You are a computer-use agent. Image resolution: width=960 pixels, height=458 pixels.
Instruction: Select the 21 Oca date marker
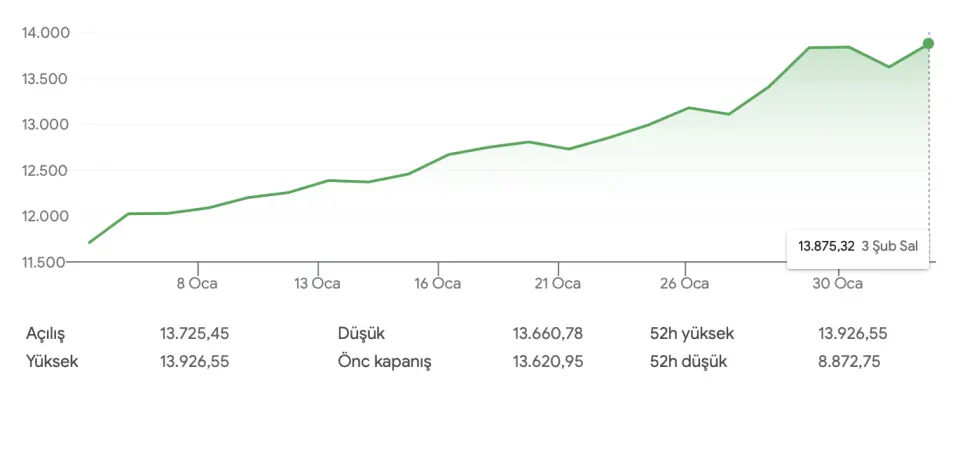point(557,284)
